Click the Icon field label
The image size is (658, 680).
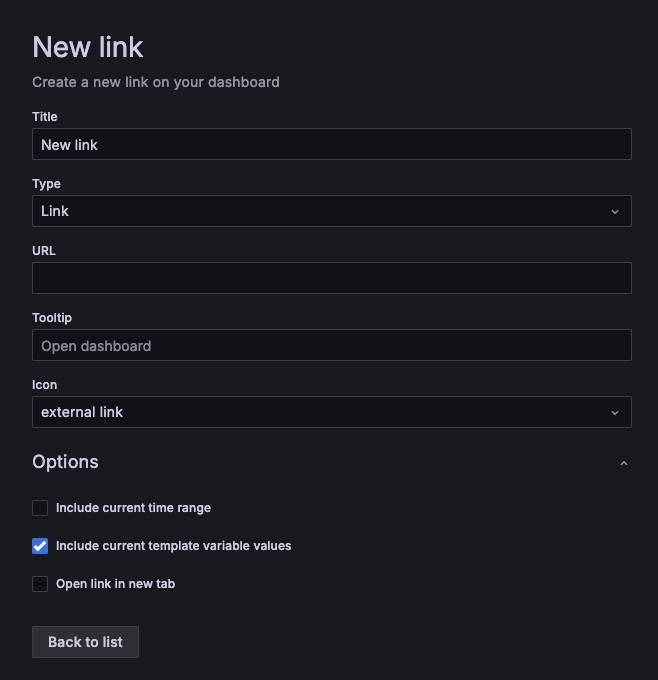(44, 385)
